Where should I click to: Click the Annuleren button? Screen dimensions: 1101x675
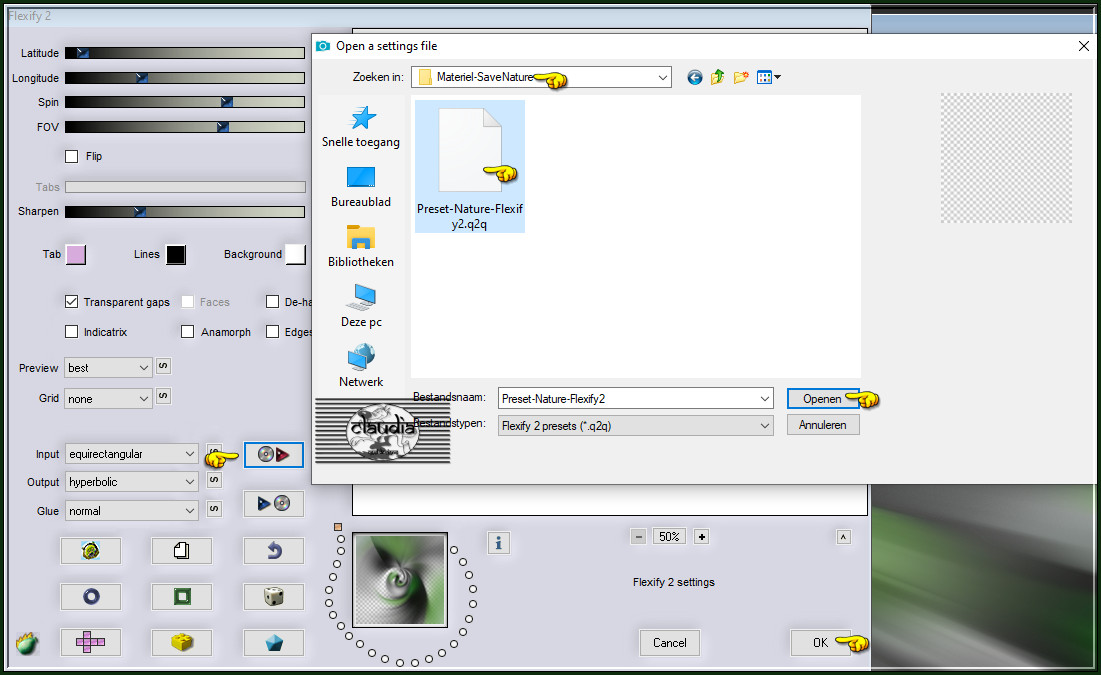pos(822,425)
